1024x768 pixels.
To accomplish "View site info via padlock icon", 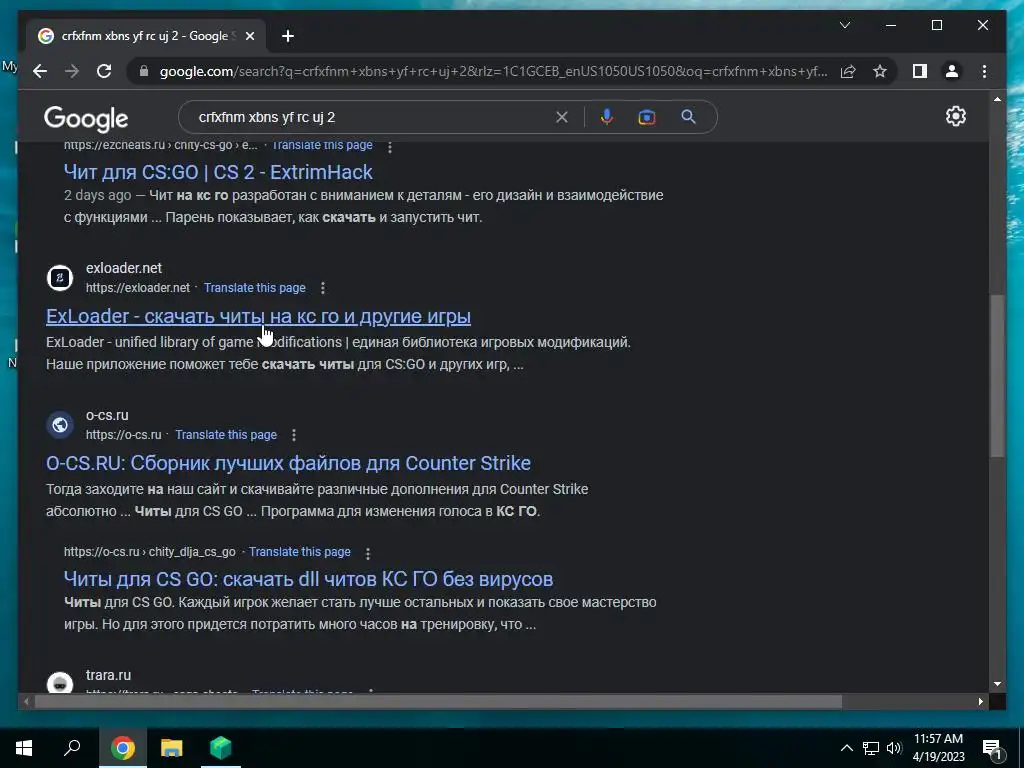I will point(144,71).
